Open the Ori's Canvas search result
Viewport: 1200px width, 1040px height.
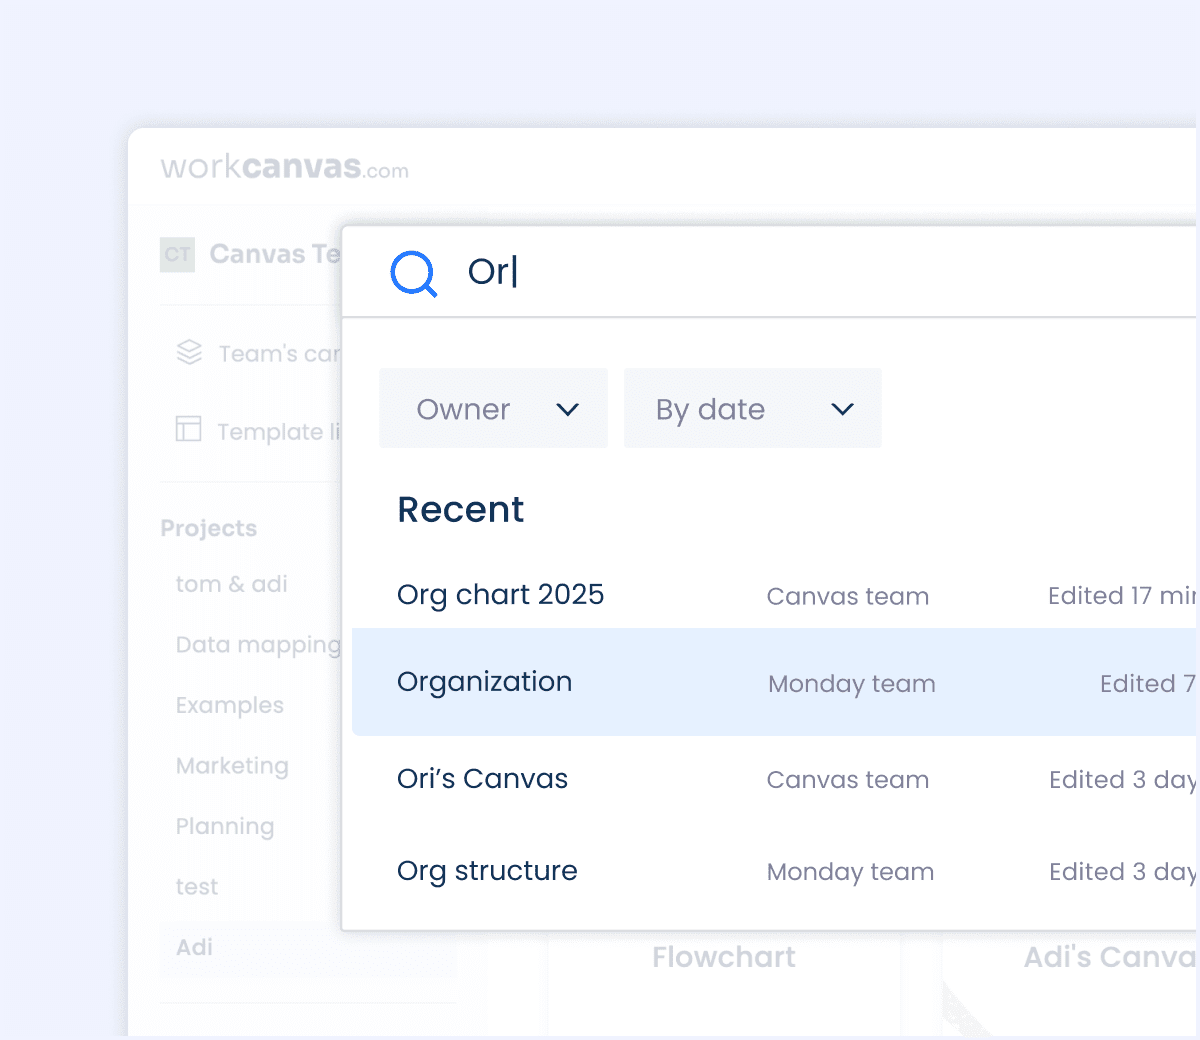click(x=482, y=779)
